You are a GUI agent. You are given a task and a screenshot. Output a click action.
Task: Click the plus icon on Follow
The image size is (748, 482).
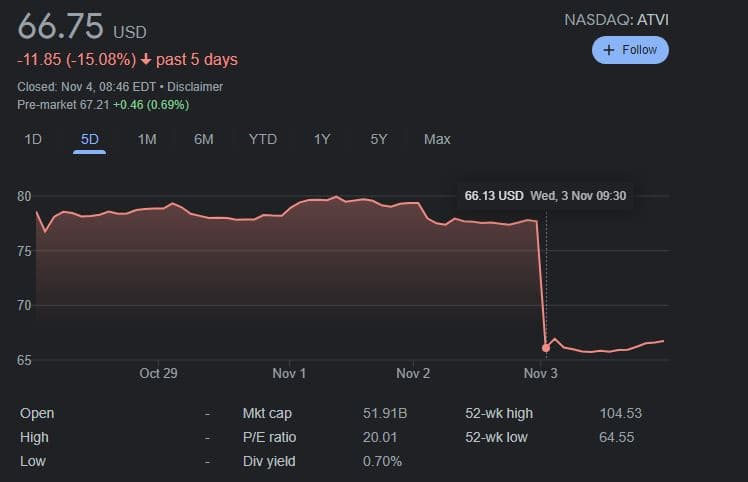(609, 50)
